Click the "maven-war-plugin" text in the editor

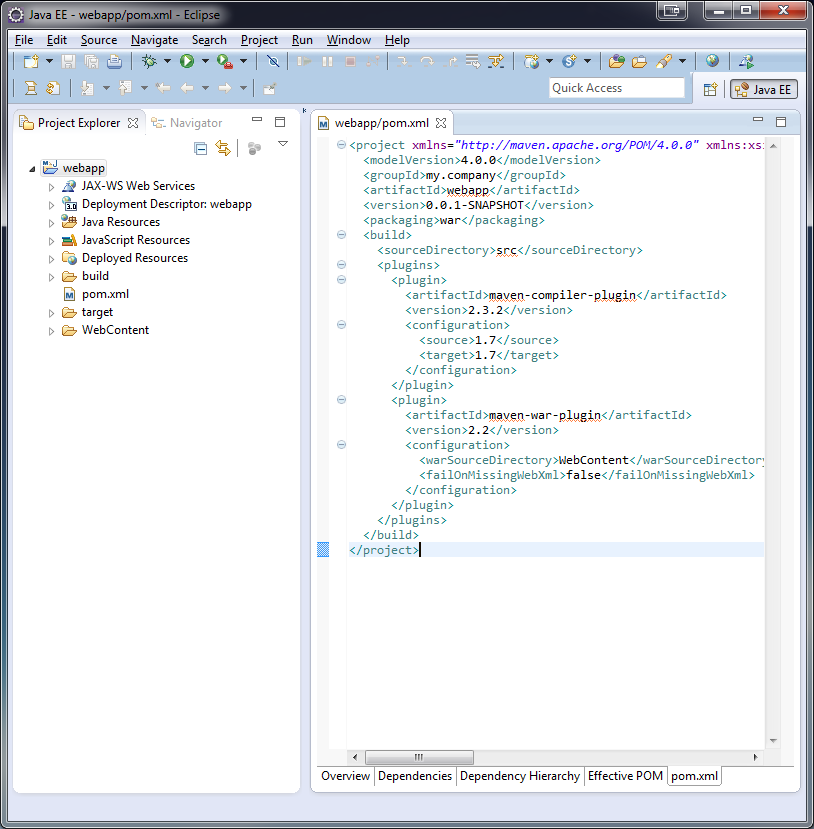(544, 416)
